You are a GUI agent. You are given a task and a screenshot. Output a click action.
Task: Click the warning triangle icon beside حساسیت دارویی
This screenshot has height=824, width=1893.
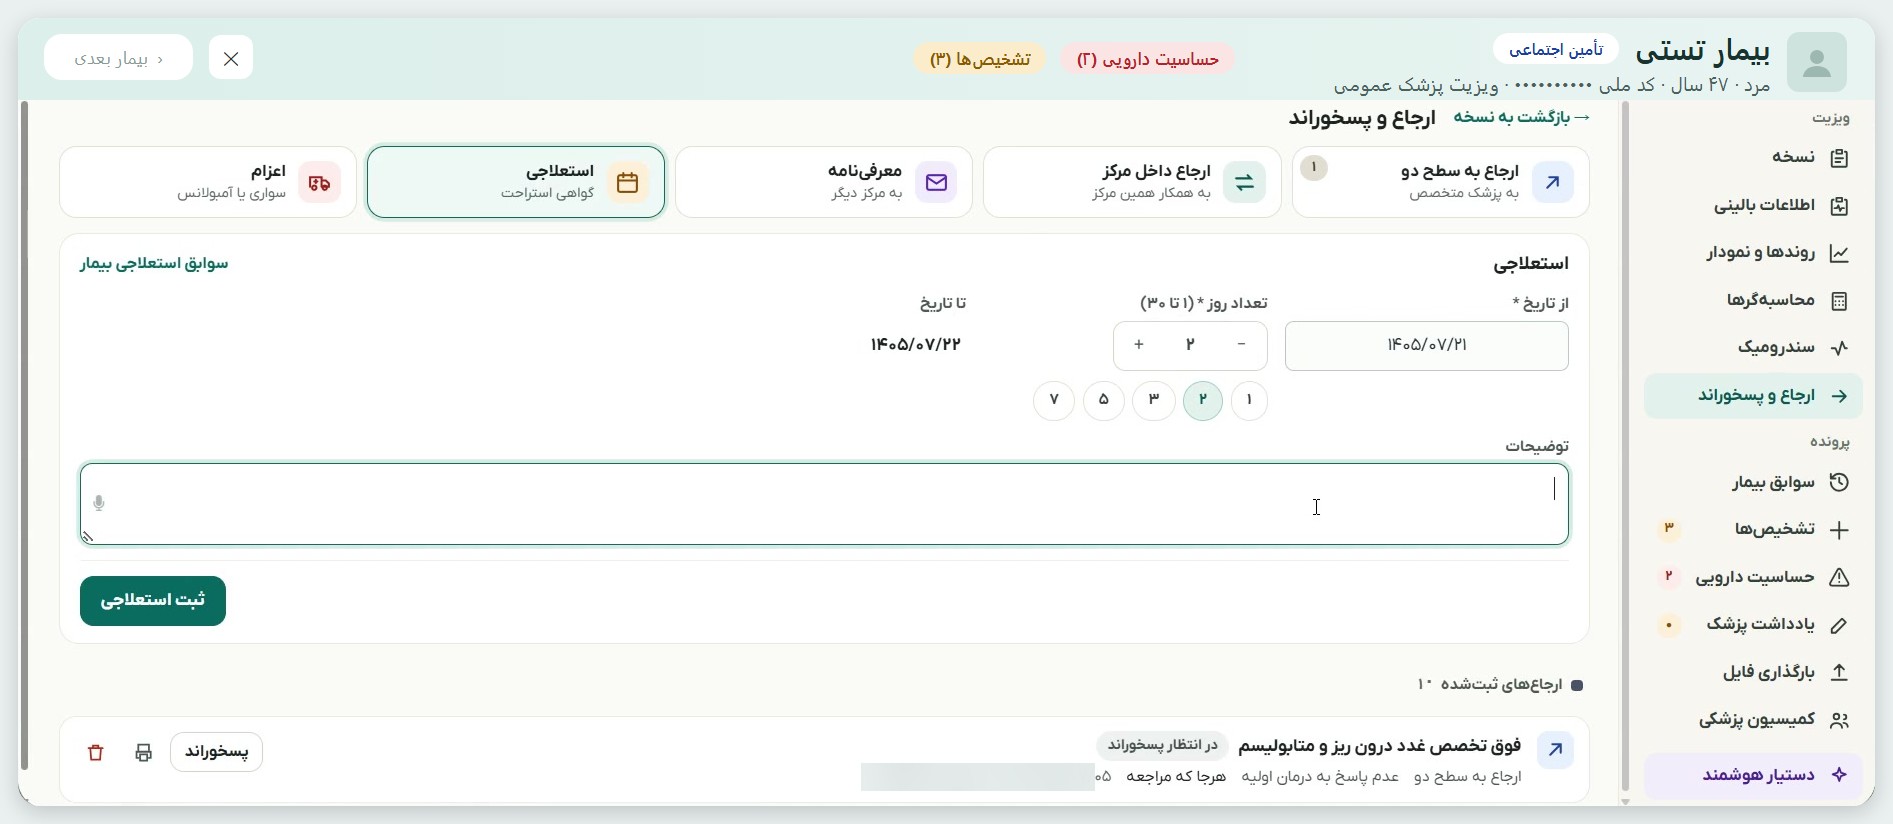click(1839, 578)
